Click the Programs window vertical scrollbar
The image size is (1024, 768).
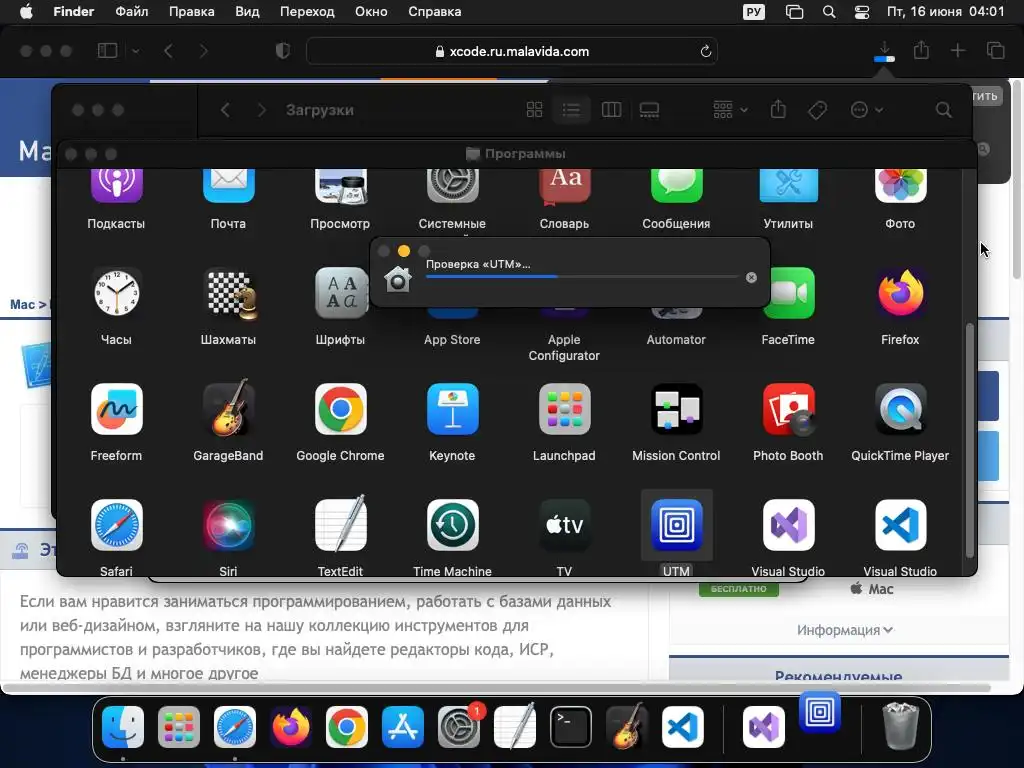click(x=970, y=441)
